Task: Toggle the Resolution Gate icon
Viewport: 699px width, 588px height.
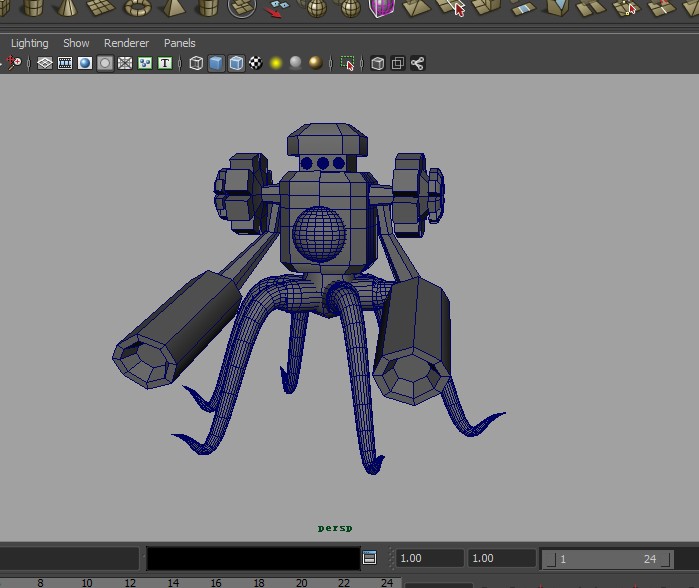Action: pos(85,63)
